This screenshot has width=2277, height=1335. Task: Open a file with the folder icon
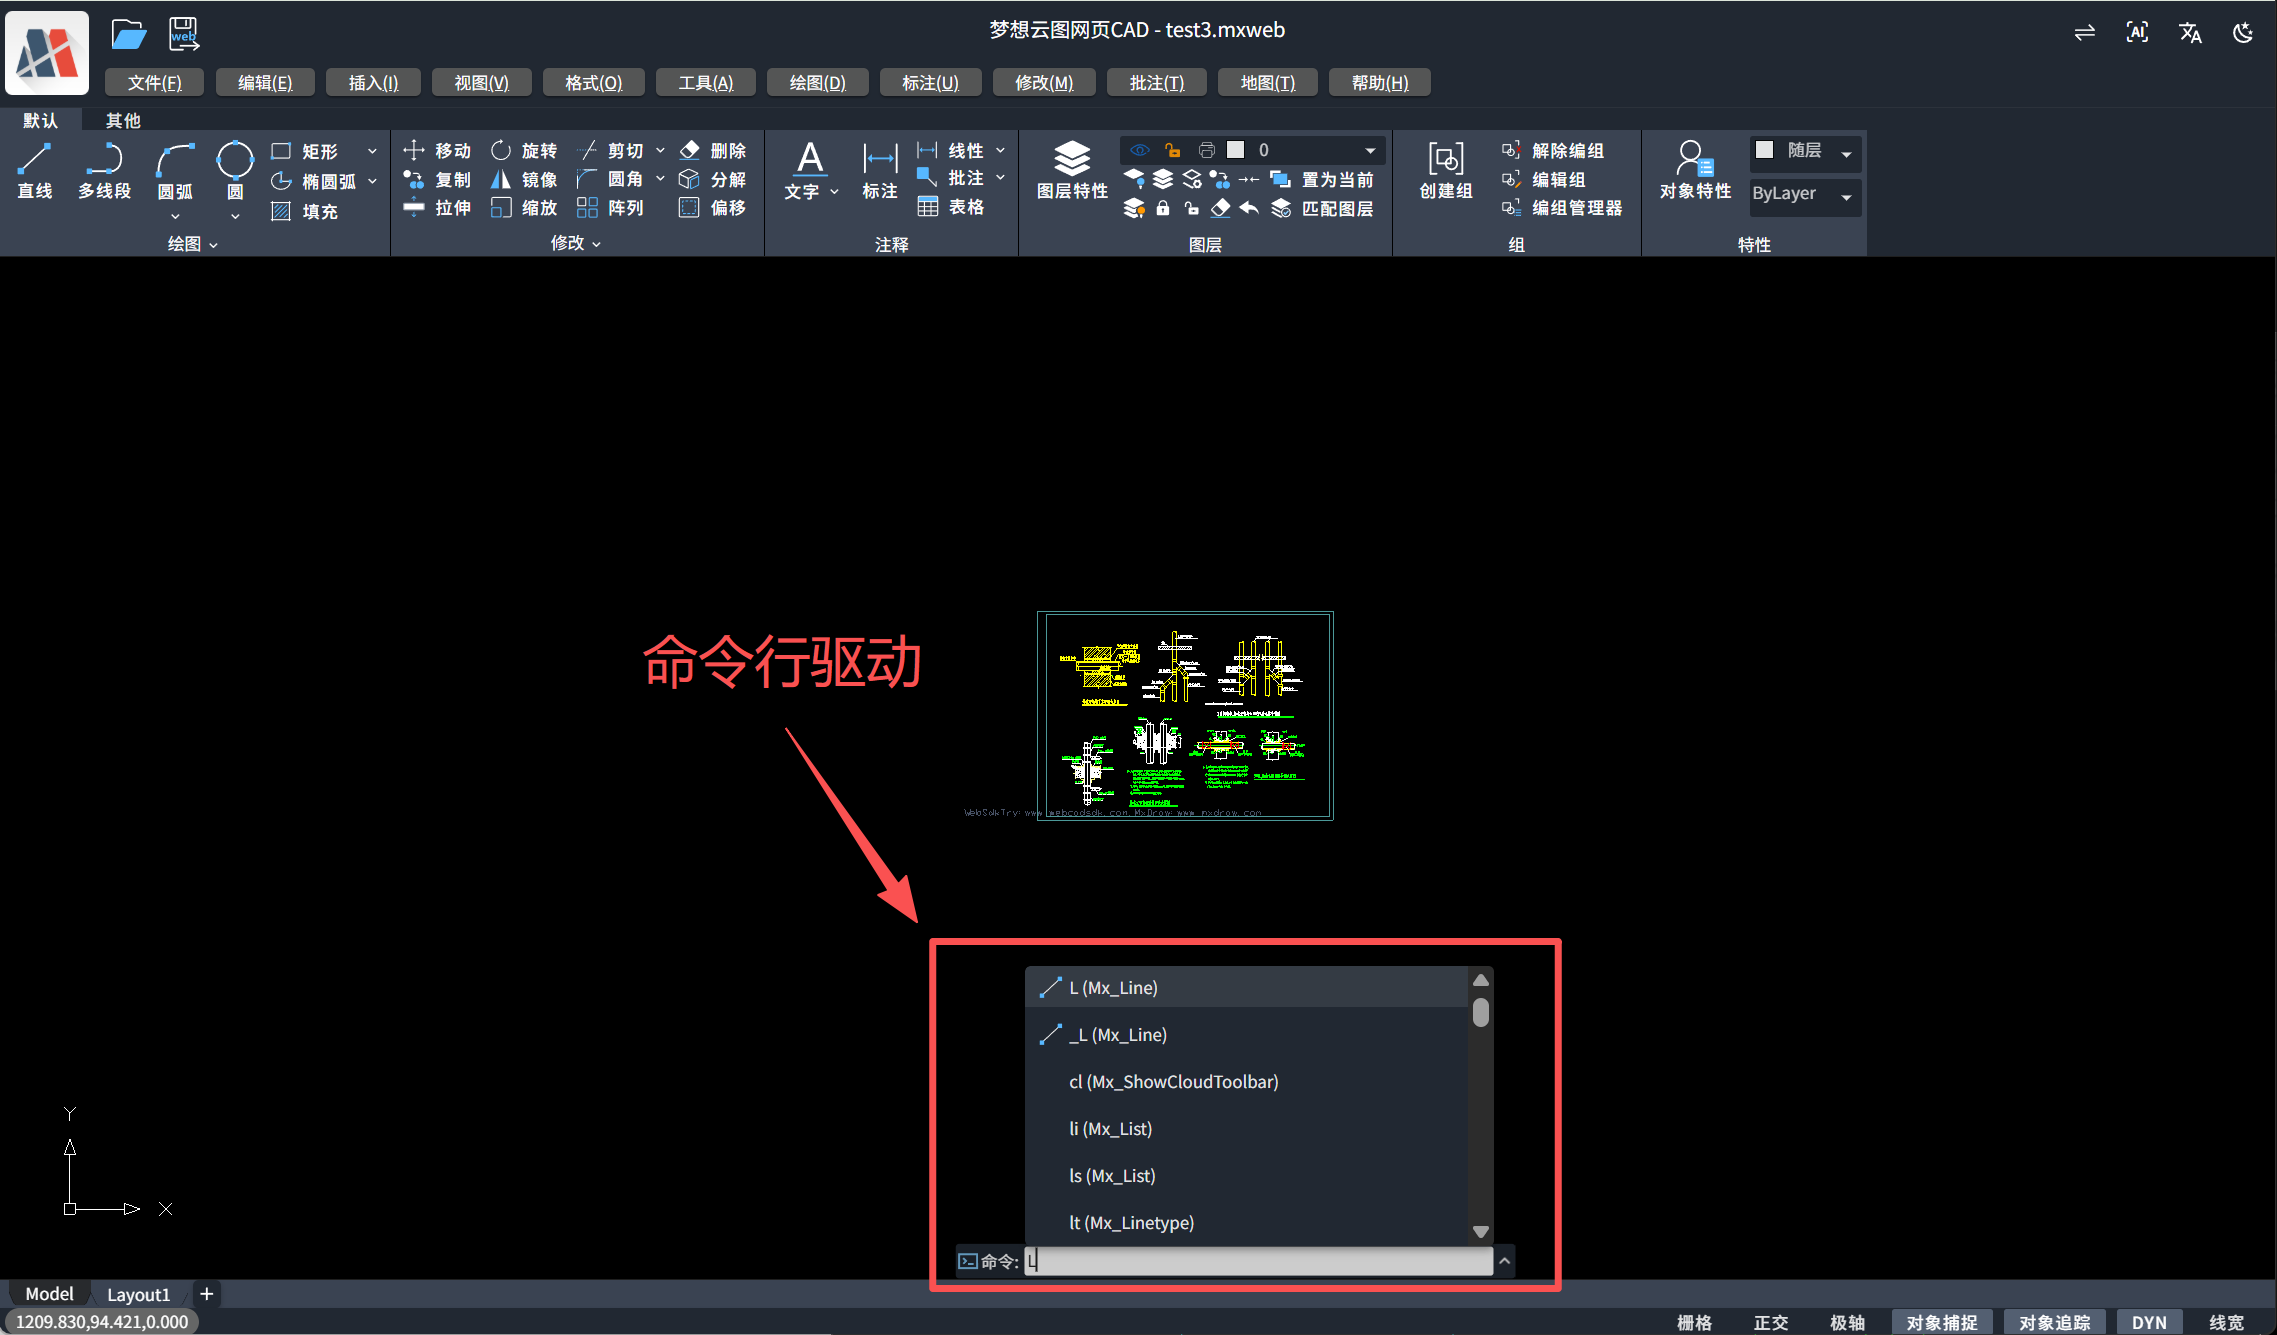128,35
